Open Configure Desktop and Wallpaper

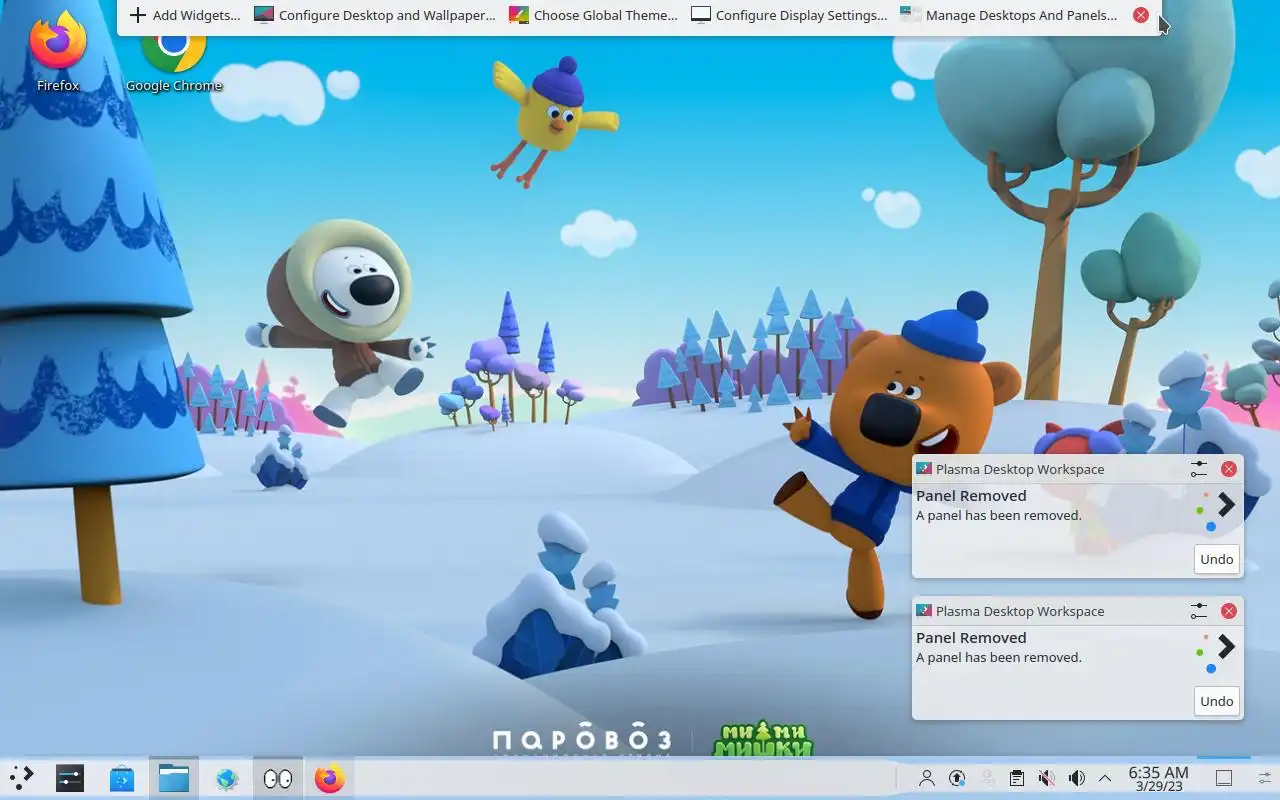point(375,15)
